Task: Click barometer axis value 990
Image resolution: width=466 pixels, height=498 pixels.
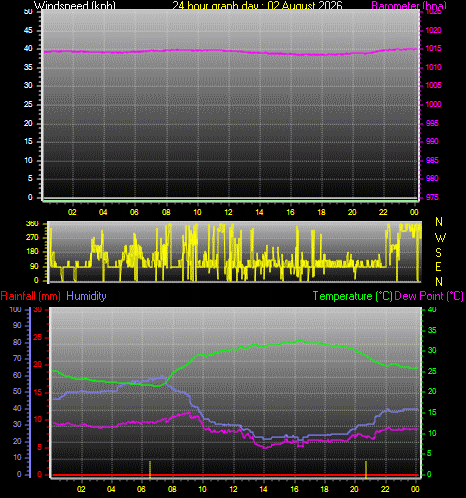Action: click(432, 141)
